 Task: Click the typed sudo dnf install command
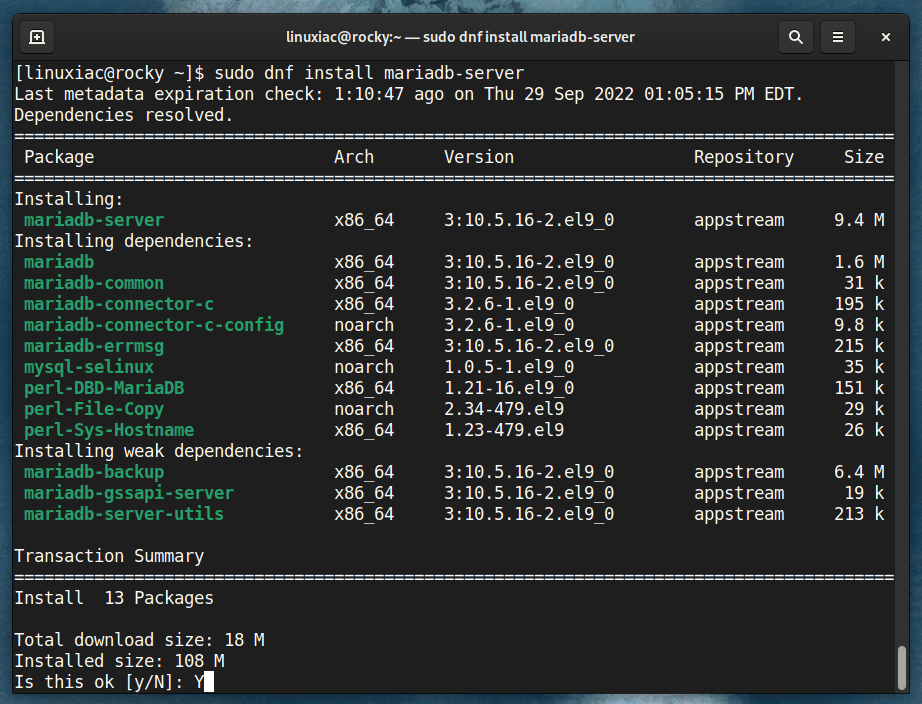pos(369,73)
